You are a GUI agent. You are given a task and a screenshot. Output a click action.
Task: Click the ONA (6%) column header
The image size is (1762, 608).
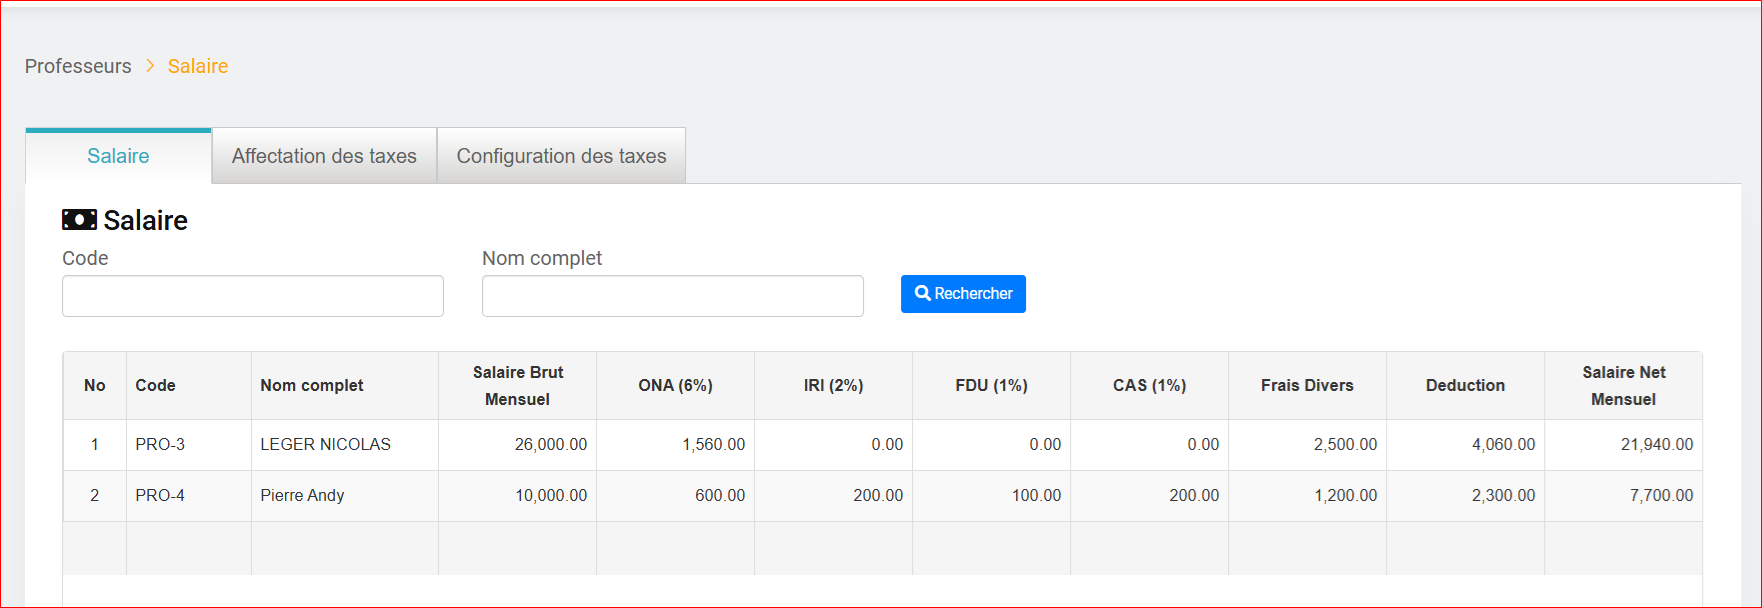point(675,386)
